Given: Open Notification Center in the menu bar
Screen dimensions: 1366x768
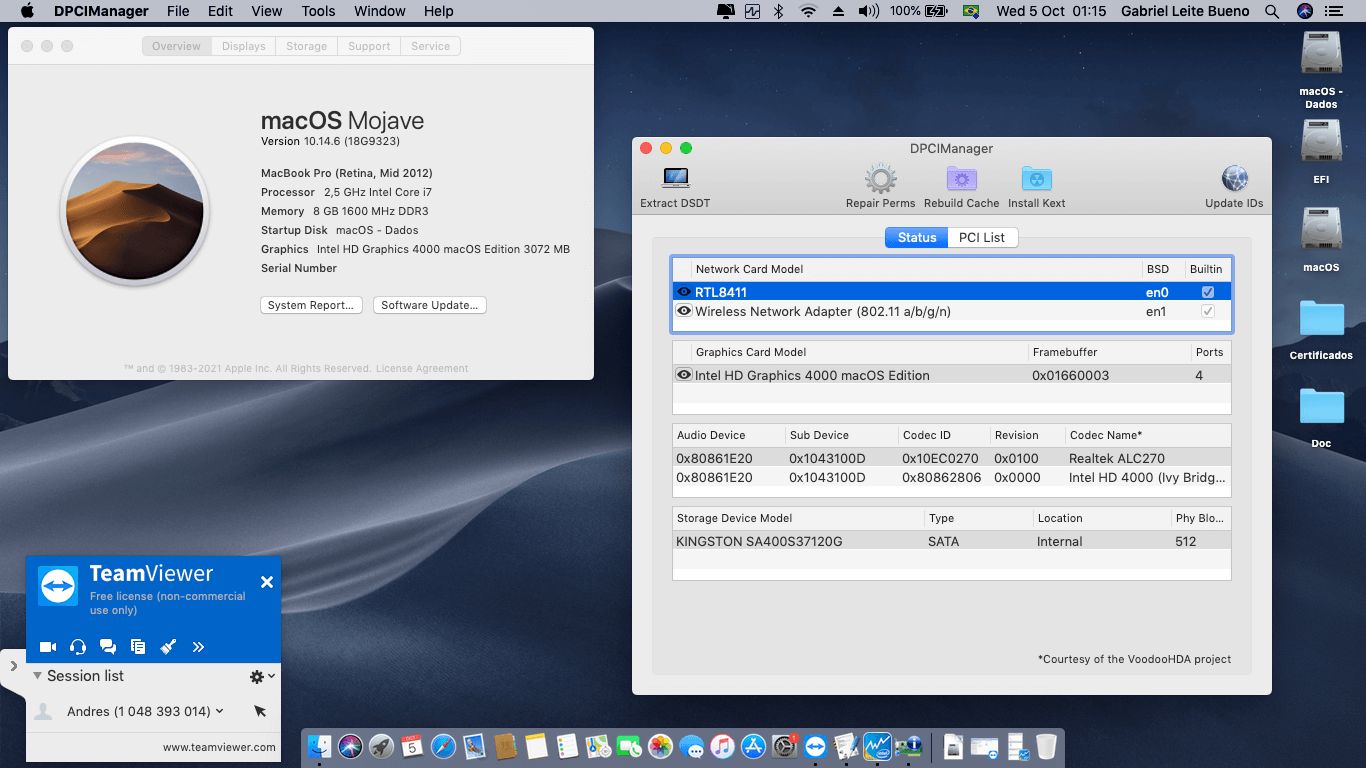Looking at the screenshot, I should click(1333, 11).
